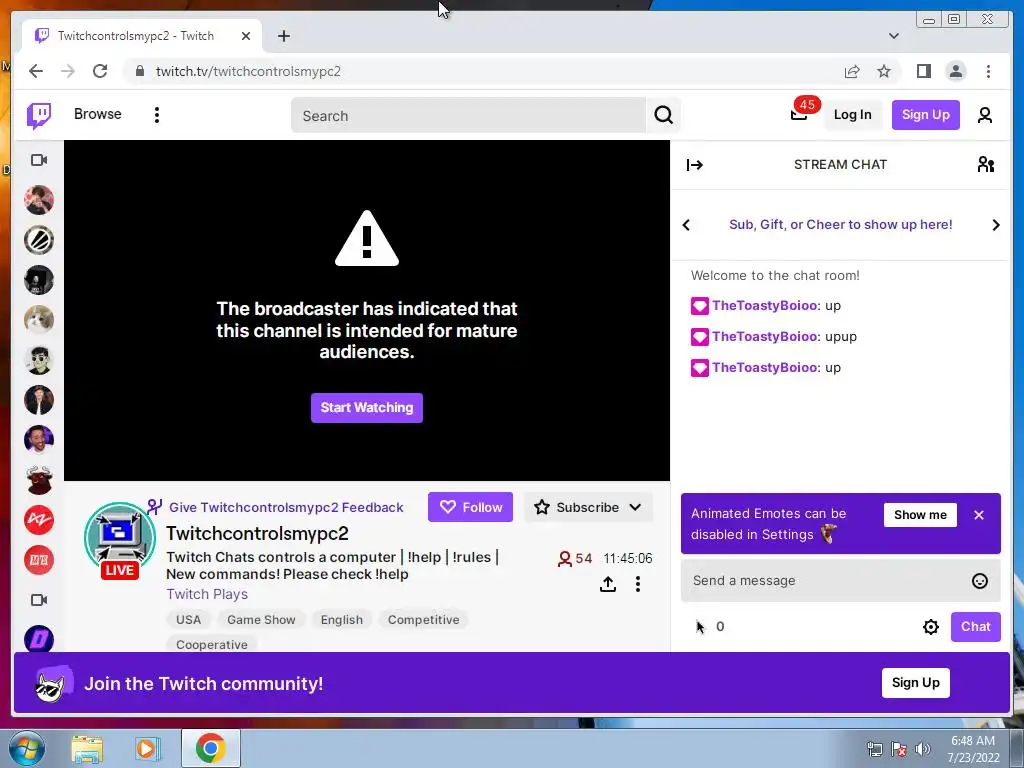Open the purple D avatar channel in sidebar

click(39, 639)
